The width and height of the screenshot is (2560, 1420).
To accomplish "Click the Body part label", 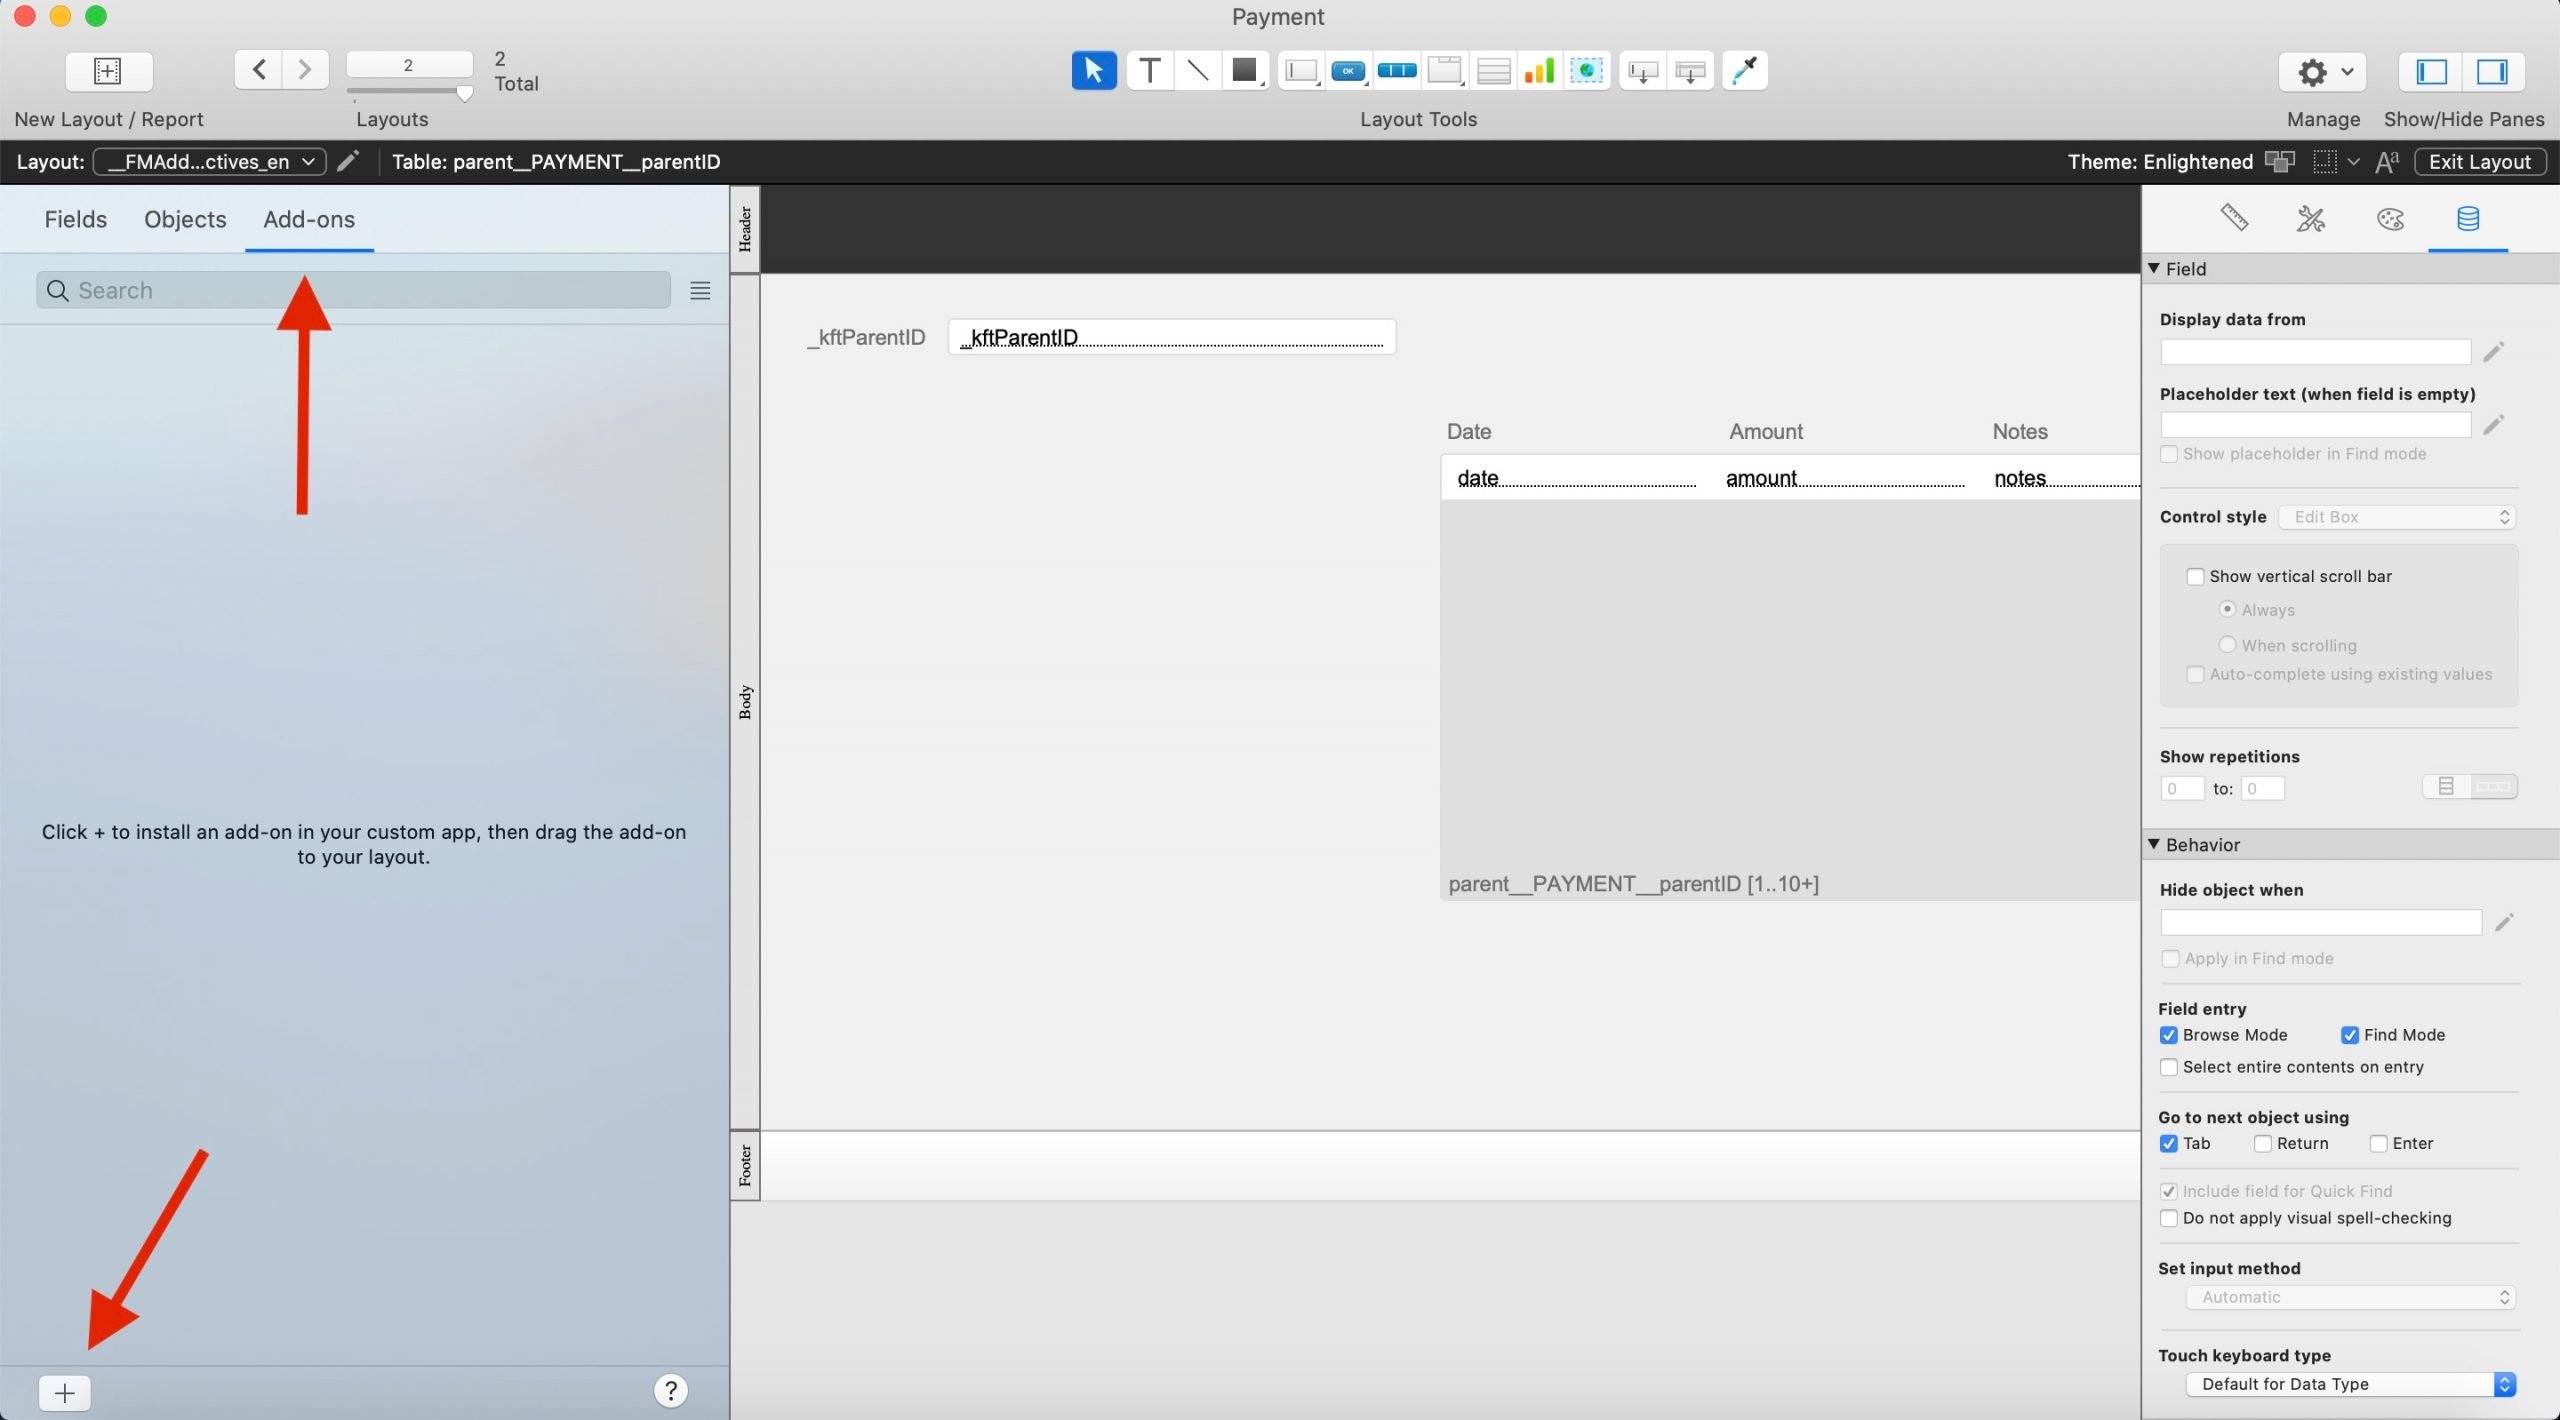I will 745,702.
